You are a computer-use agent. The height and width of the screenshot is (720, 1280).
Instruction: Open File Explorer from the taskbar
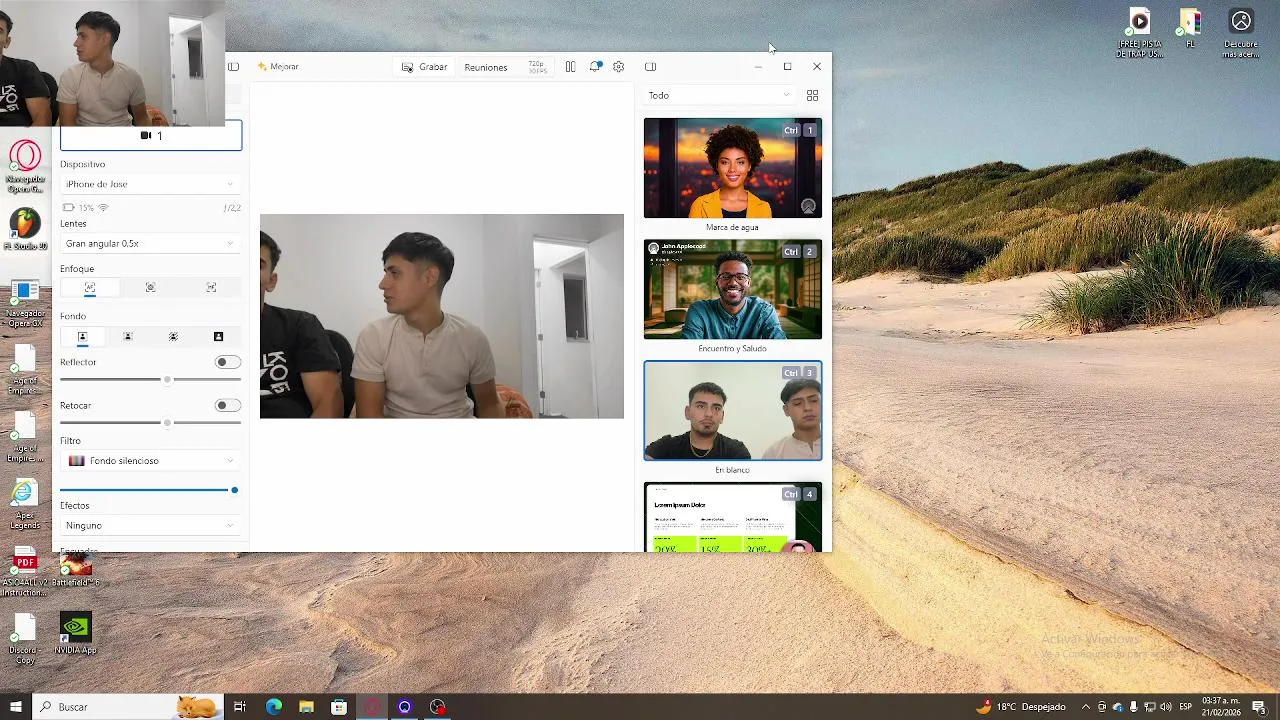(307, 707)
